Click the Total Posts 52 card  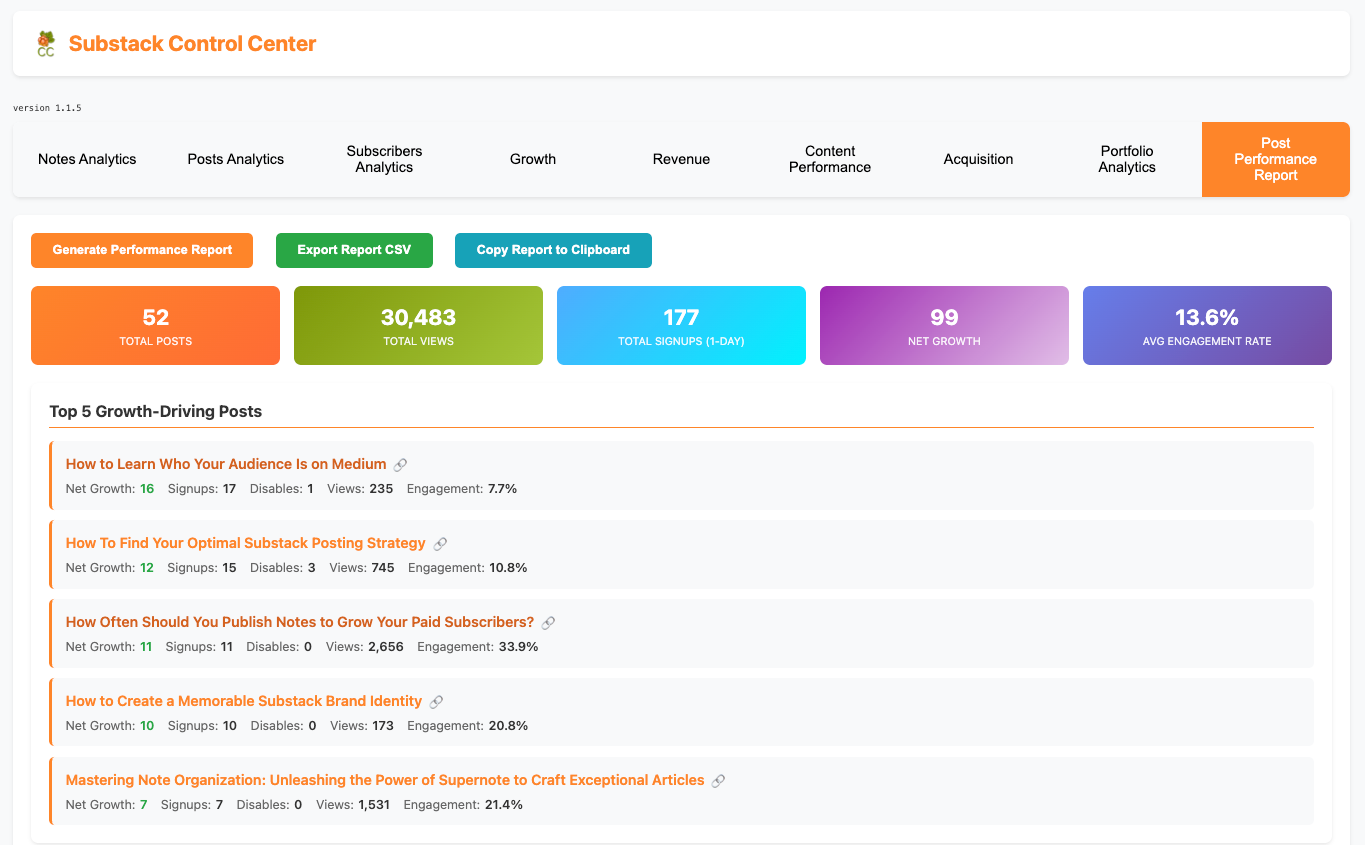point(155,326)
